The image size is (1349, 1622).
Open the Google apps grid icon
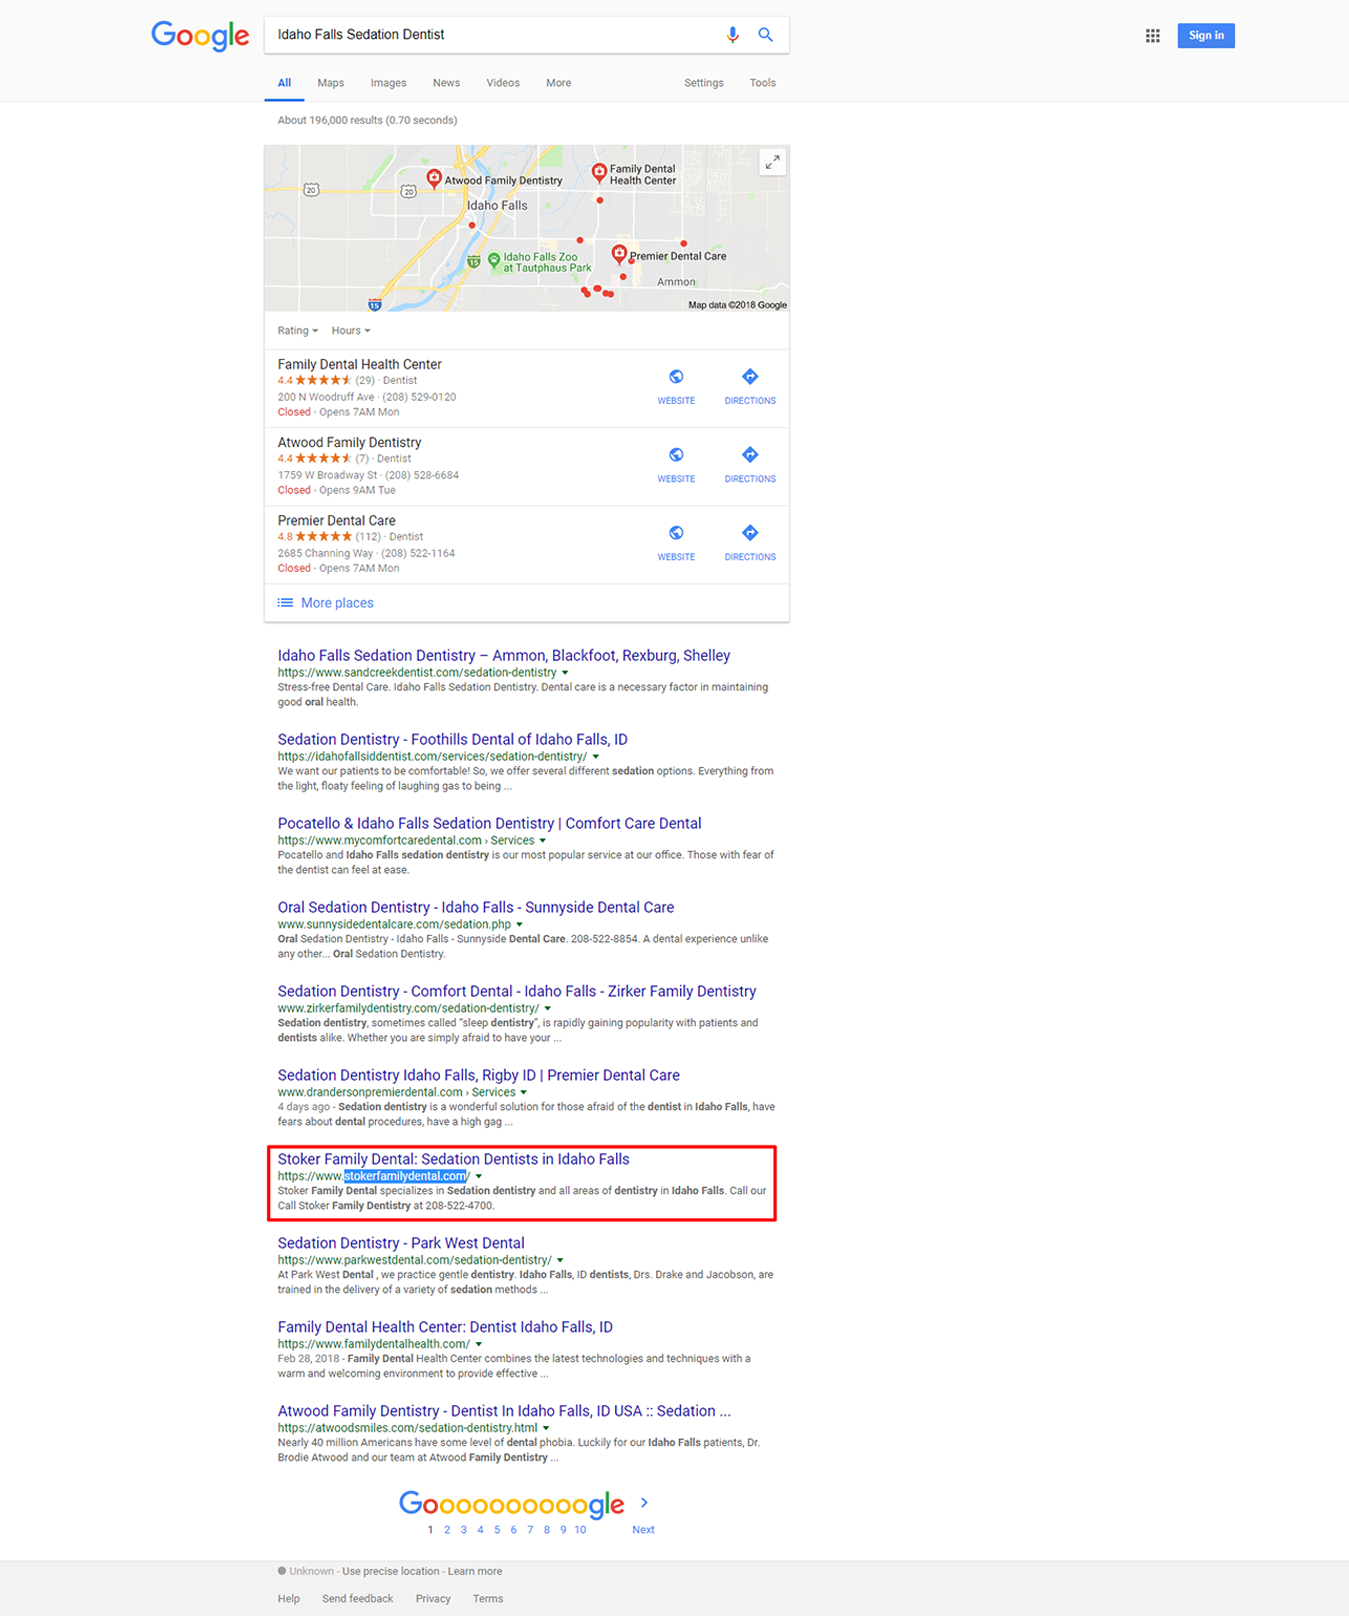click(1152, 36)
